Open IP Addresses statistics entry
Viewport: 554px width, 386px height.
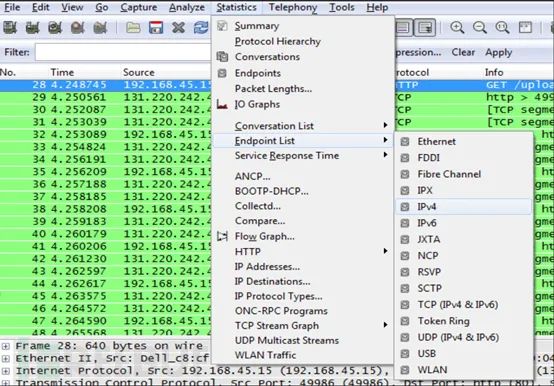[x=267, y=267]
